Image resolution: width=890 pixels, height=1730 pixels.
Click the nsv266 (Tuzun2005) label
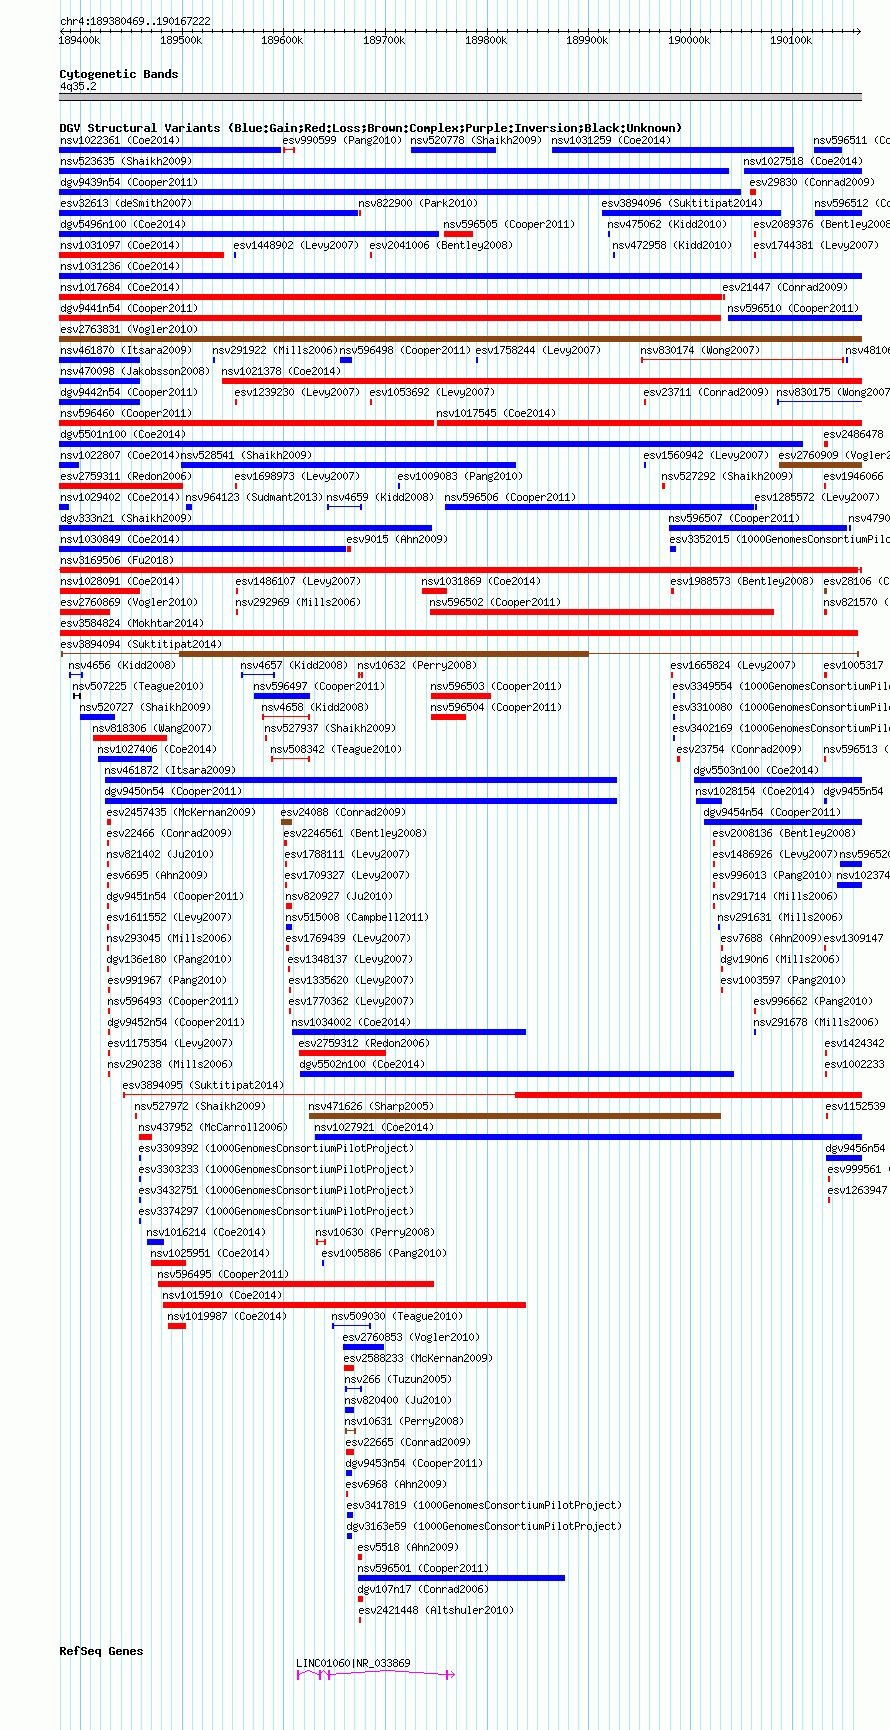[399, 1379]
